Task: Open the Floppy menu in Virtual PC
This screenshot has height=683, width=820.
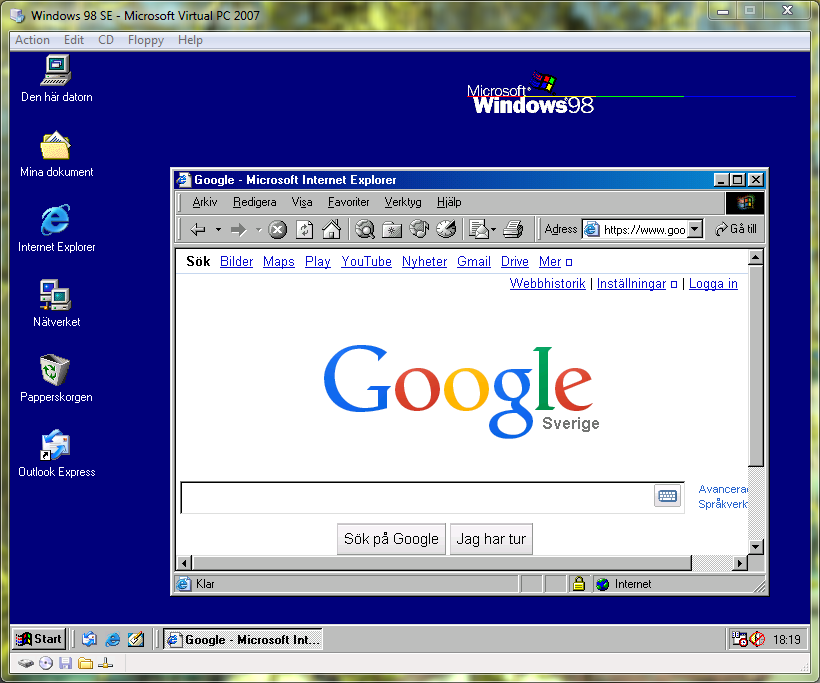Action: point(146,40)
